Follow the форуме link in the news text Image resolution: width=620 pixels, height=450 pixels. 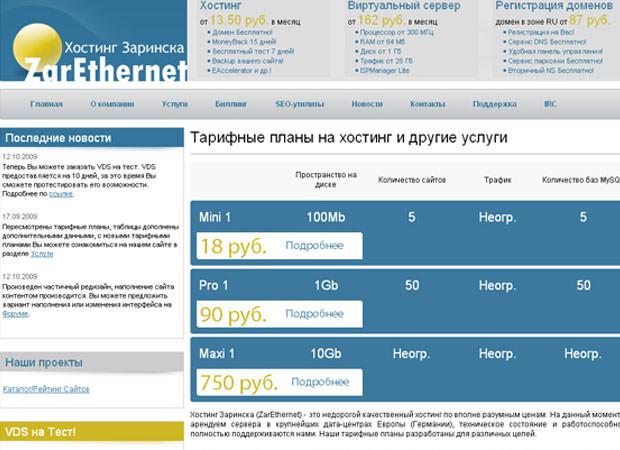coord(15,314)
